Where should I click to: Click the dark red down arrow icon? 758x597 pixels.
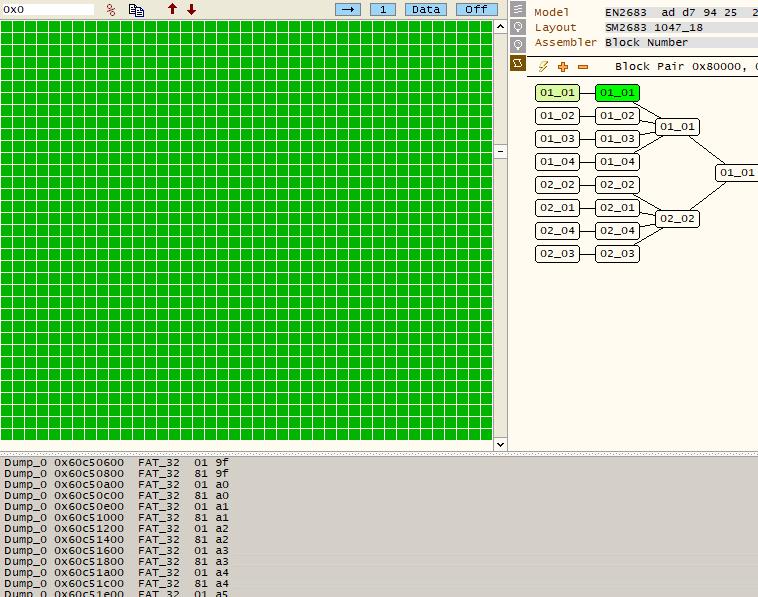pyautogui.click(x=191, y=9)
